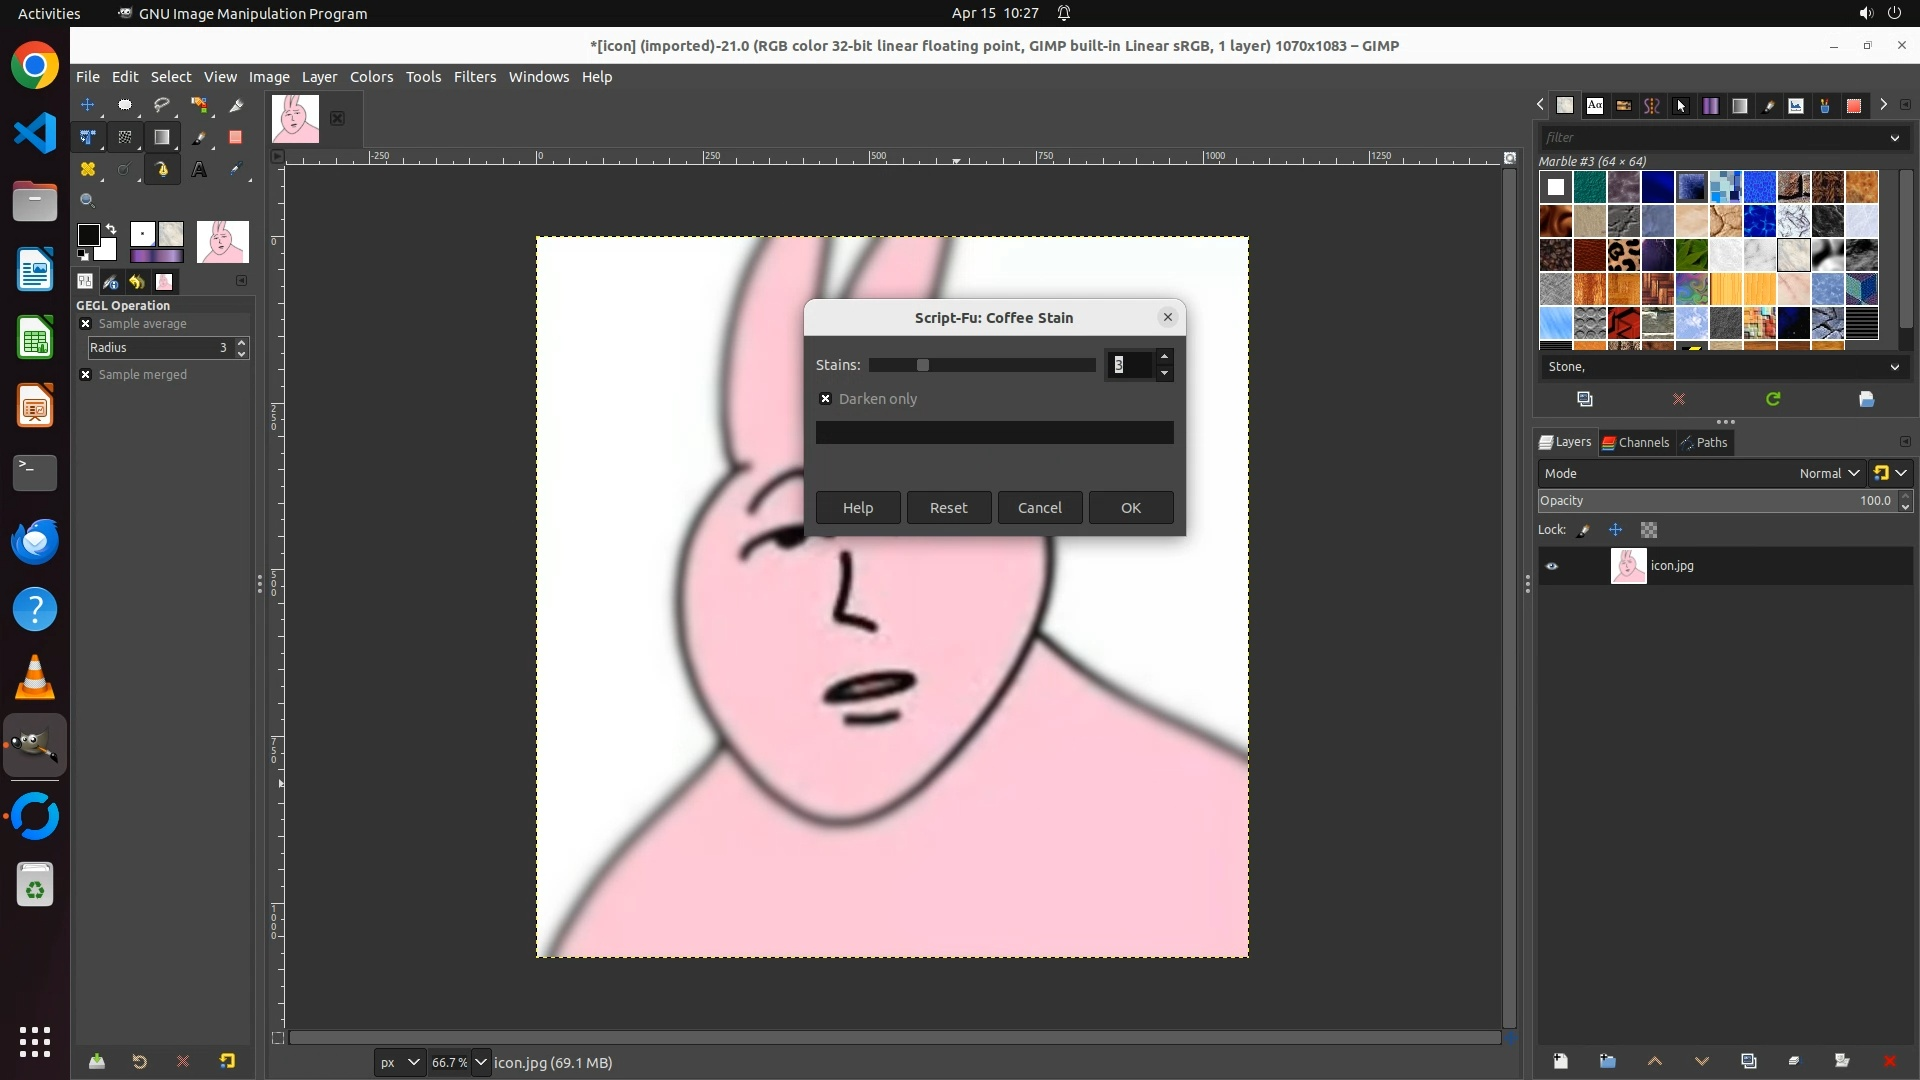Expand the Stone pattern tag dropdown

click(1894, 367)
